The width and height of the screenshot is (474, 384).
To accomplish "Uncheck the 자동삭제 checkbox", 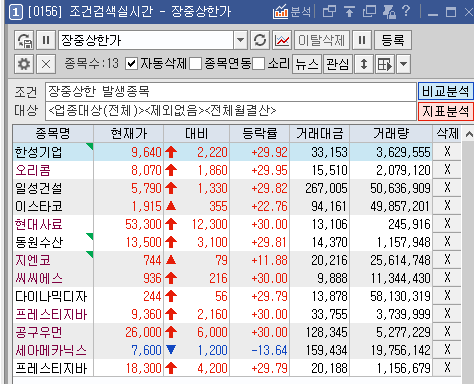I will 132,64.
